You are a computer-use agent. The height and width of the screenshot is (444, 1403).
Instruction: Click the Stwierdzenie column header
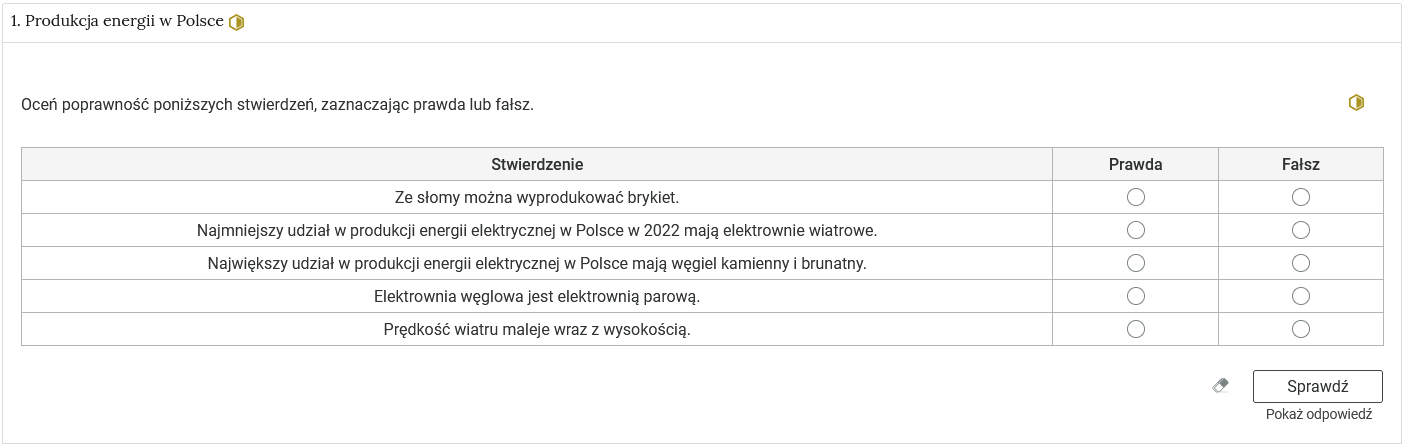pos(537,164)
